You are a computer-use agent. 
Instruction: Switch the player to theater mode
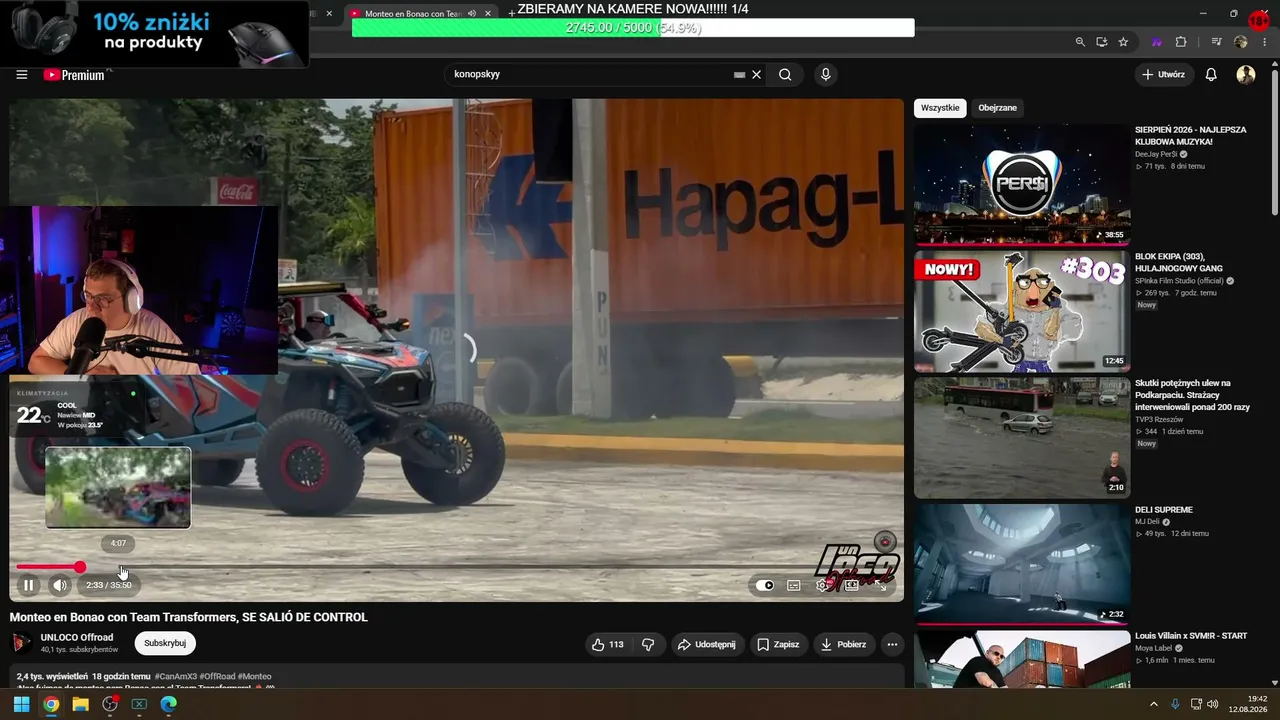tap(852, 585)
